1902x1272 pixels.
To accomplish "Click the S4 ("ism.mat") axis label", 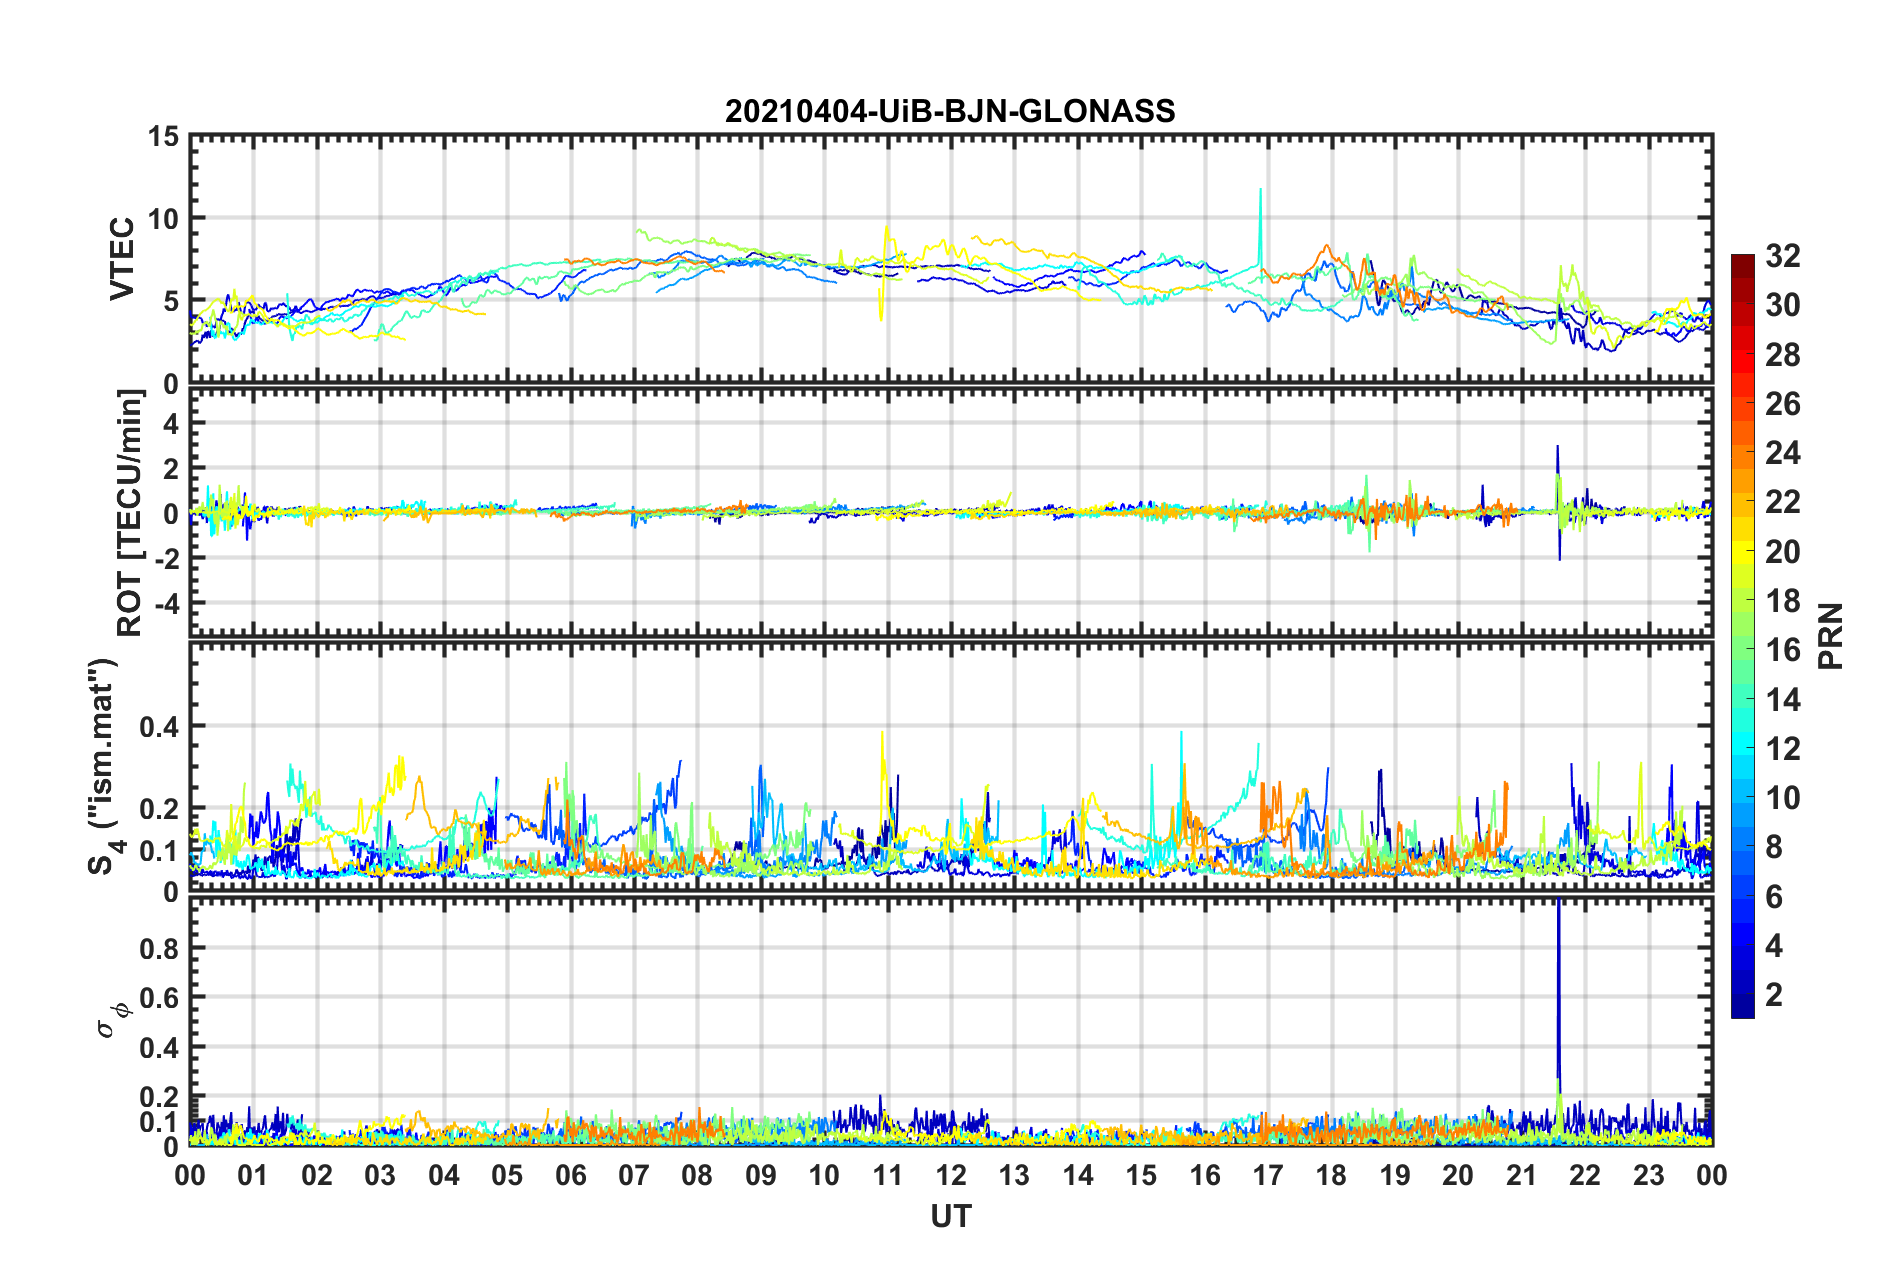I will click(104, 766).
